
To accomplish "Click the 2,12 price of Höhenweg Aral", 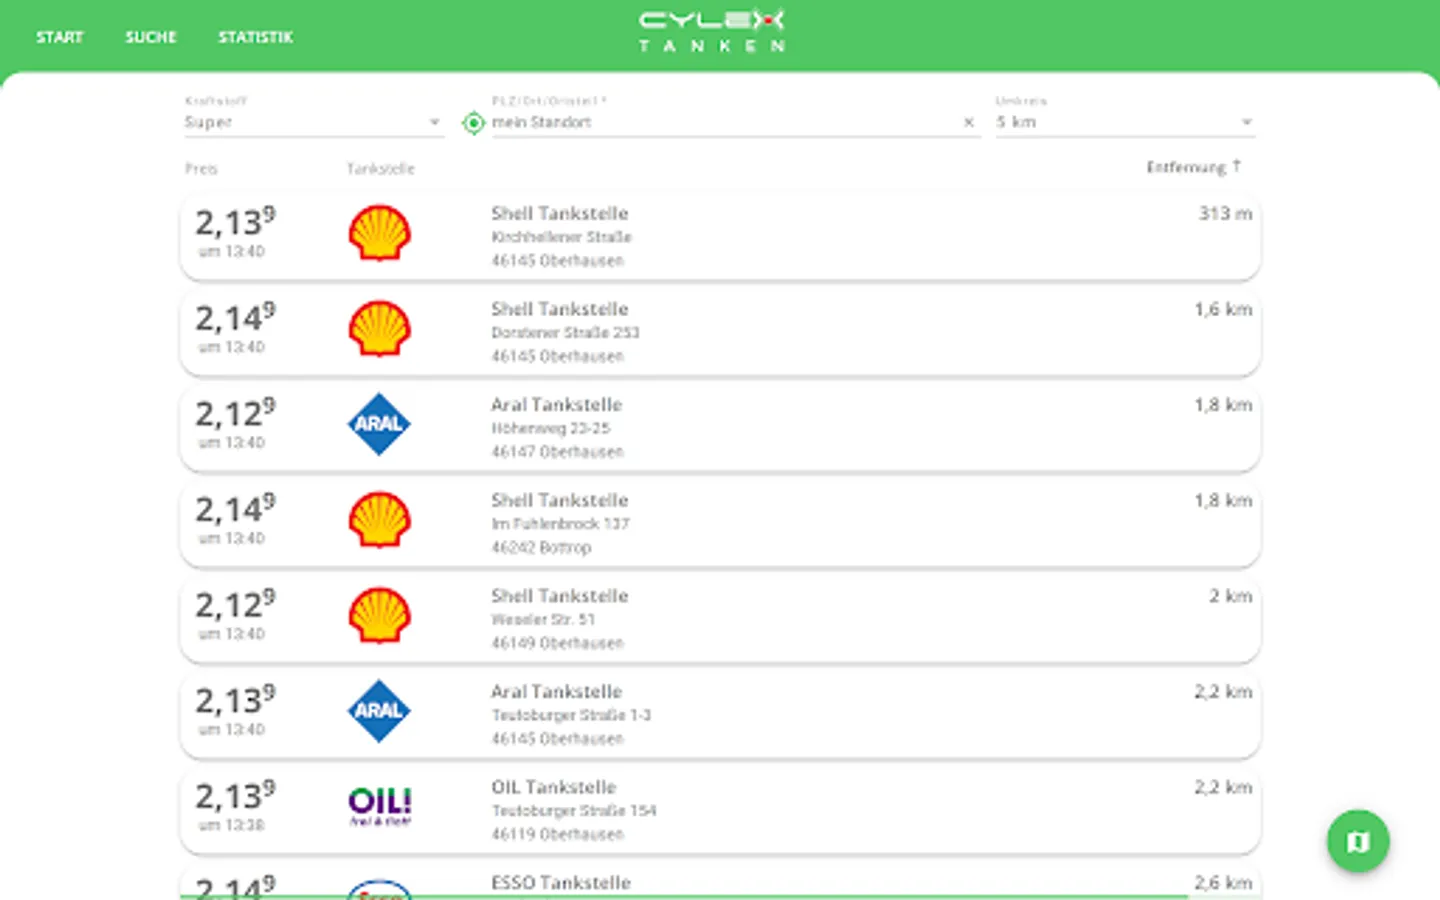I will [235, 412].
